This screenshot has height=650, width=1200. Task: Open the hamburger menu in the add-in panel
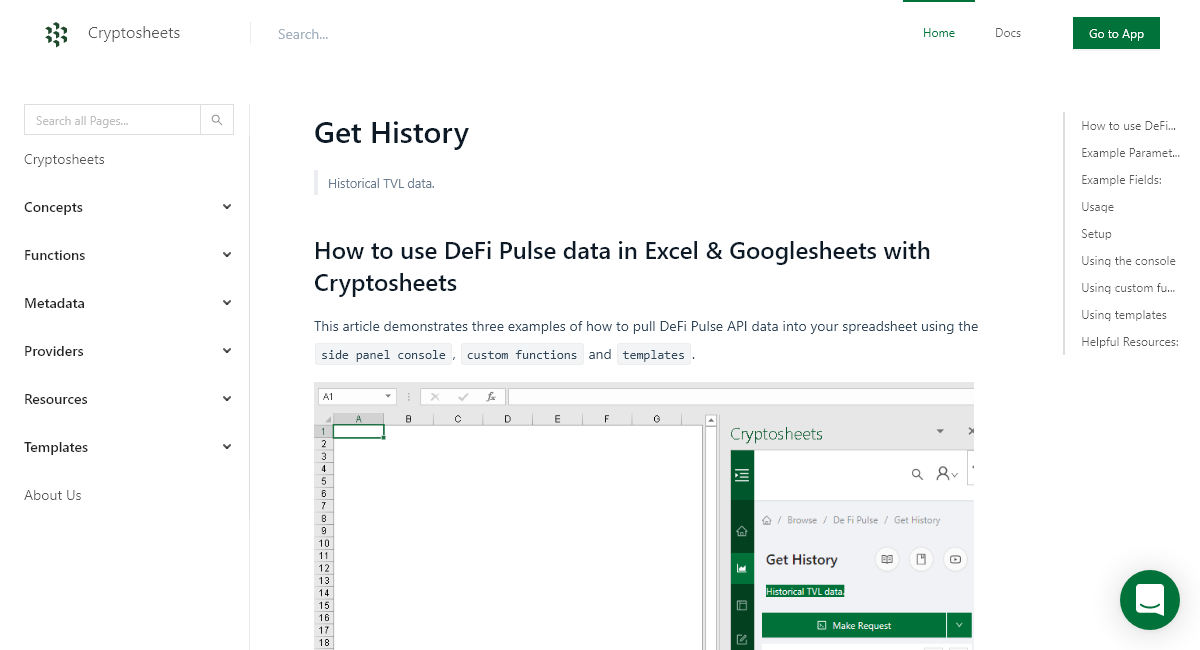(741, 474)
